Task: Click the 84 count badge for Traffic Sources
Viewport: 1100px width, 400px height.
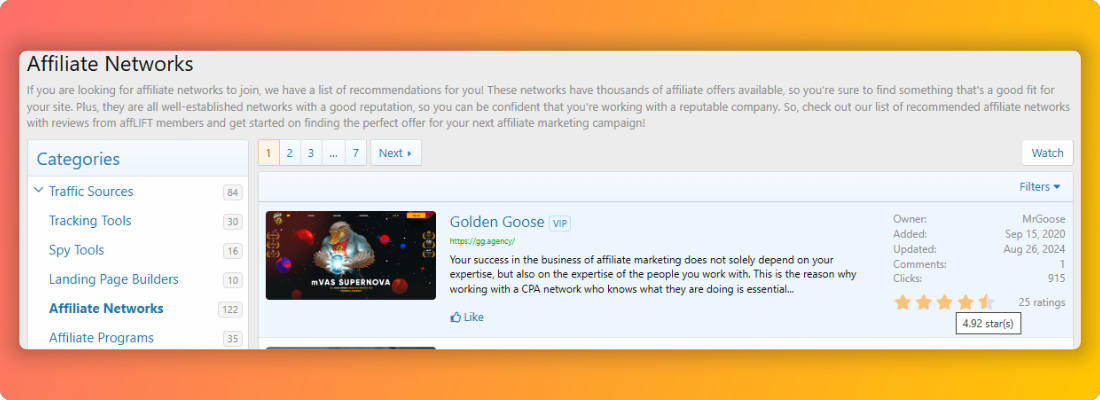Action: click(233, 192)
